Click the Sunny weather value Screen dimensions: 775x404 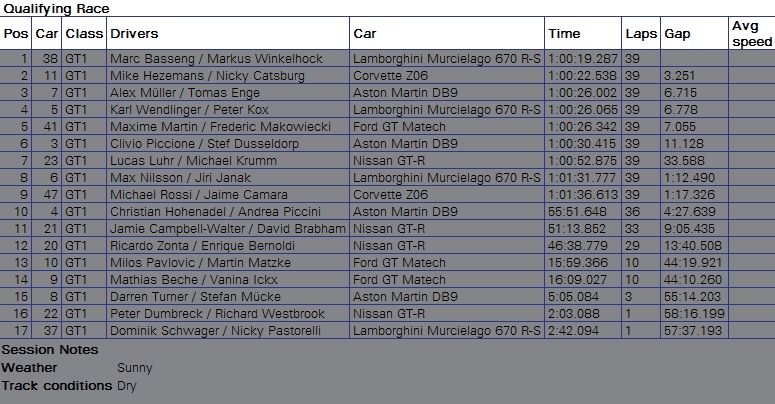pyautogui.click(x=134, y=368)
